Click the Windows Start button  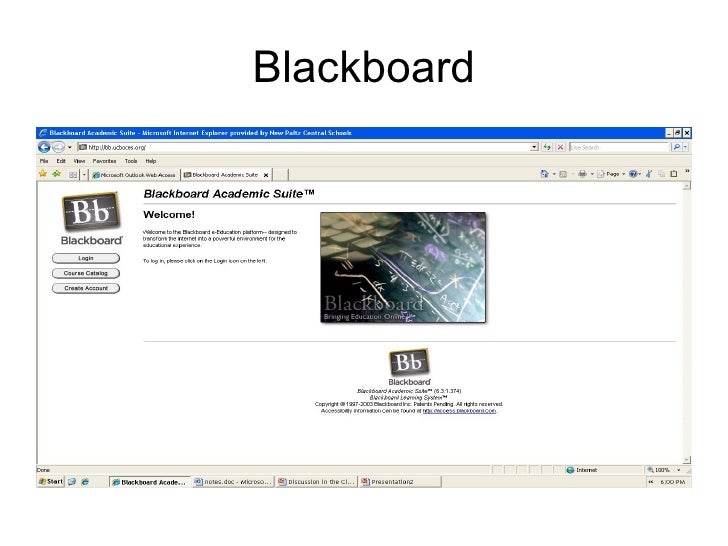point(51,482)
